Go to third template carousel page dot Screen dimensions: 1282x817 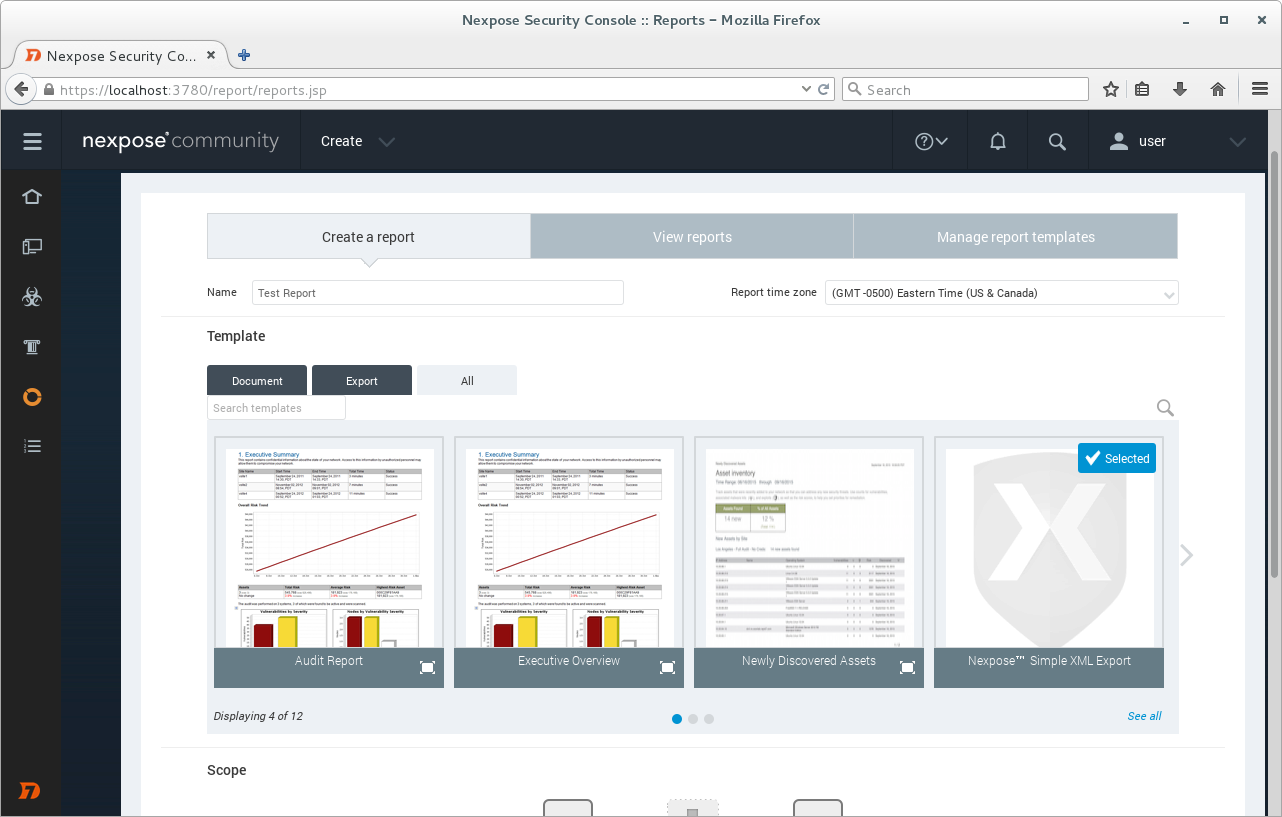coord(709,719)
